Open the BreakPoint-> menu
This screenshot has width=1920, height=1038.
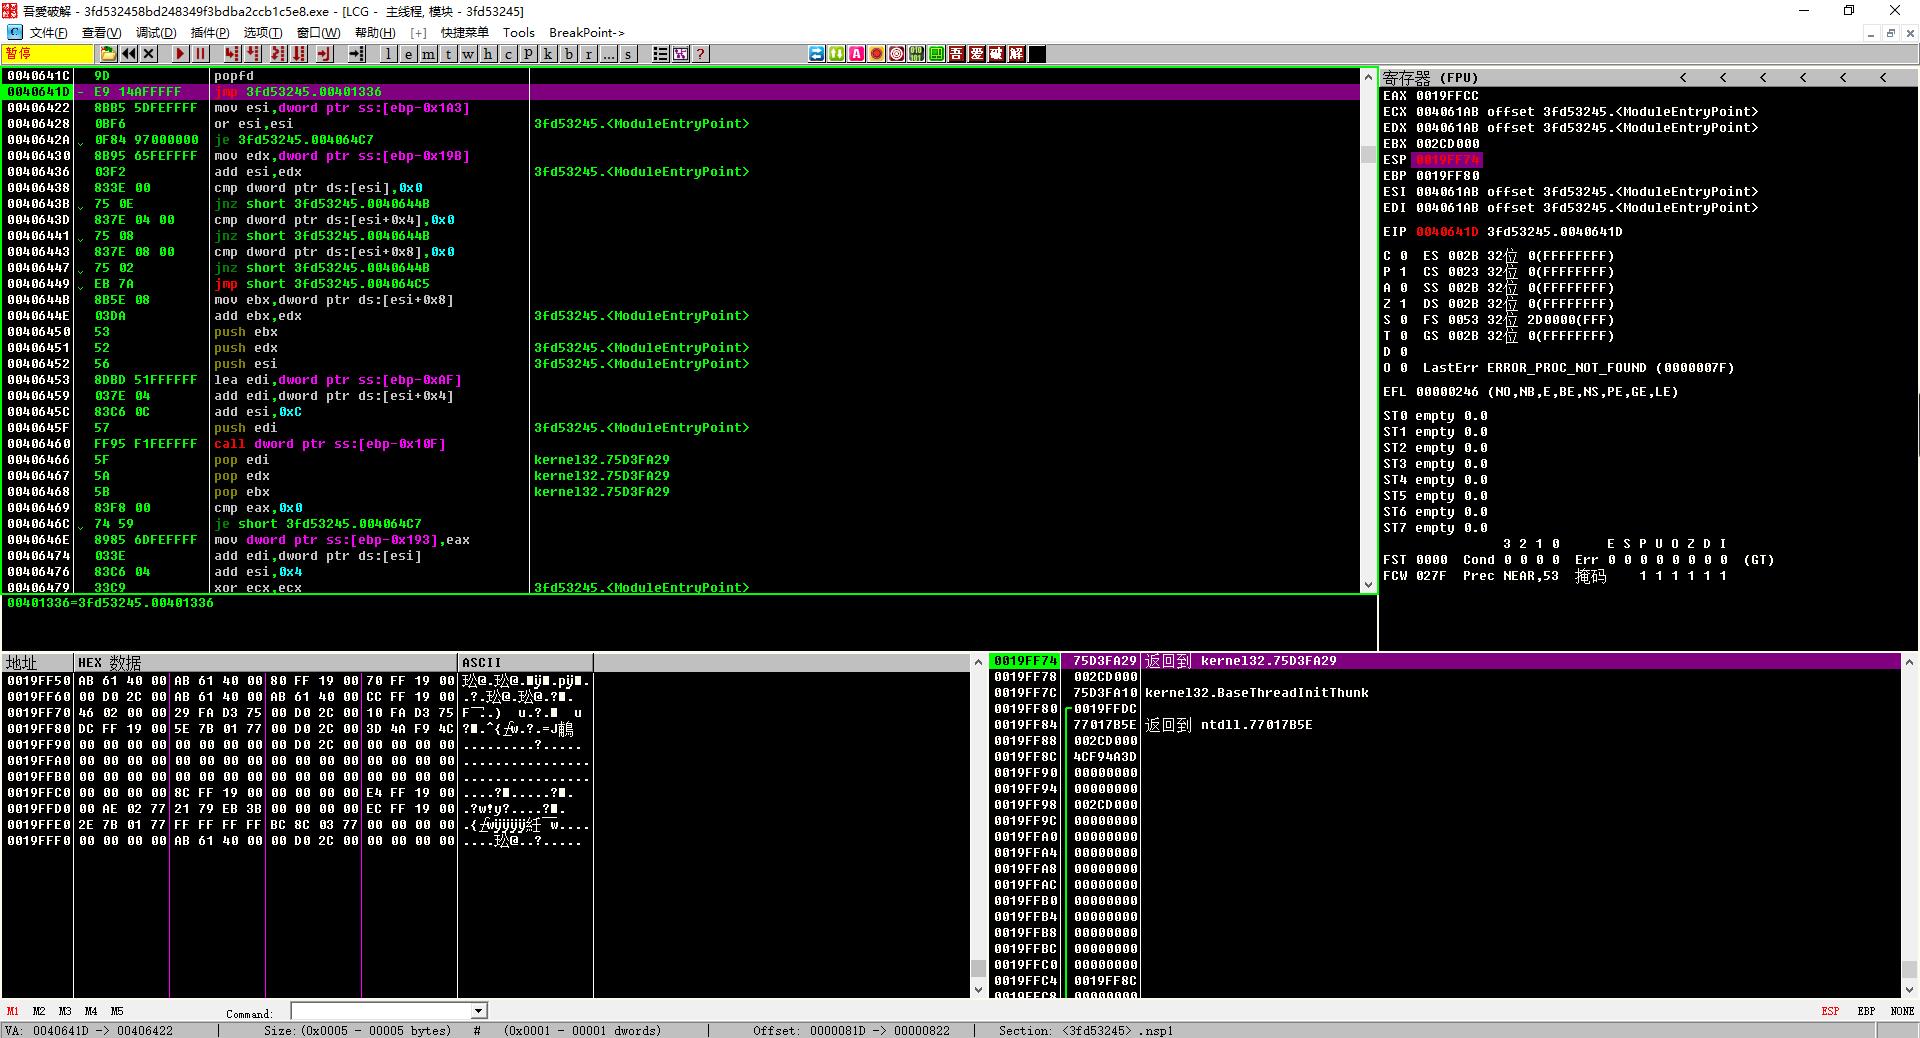586,33
